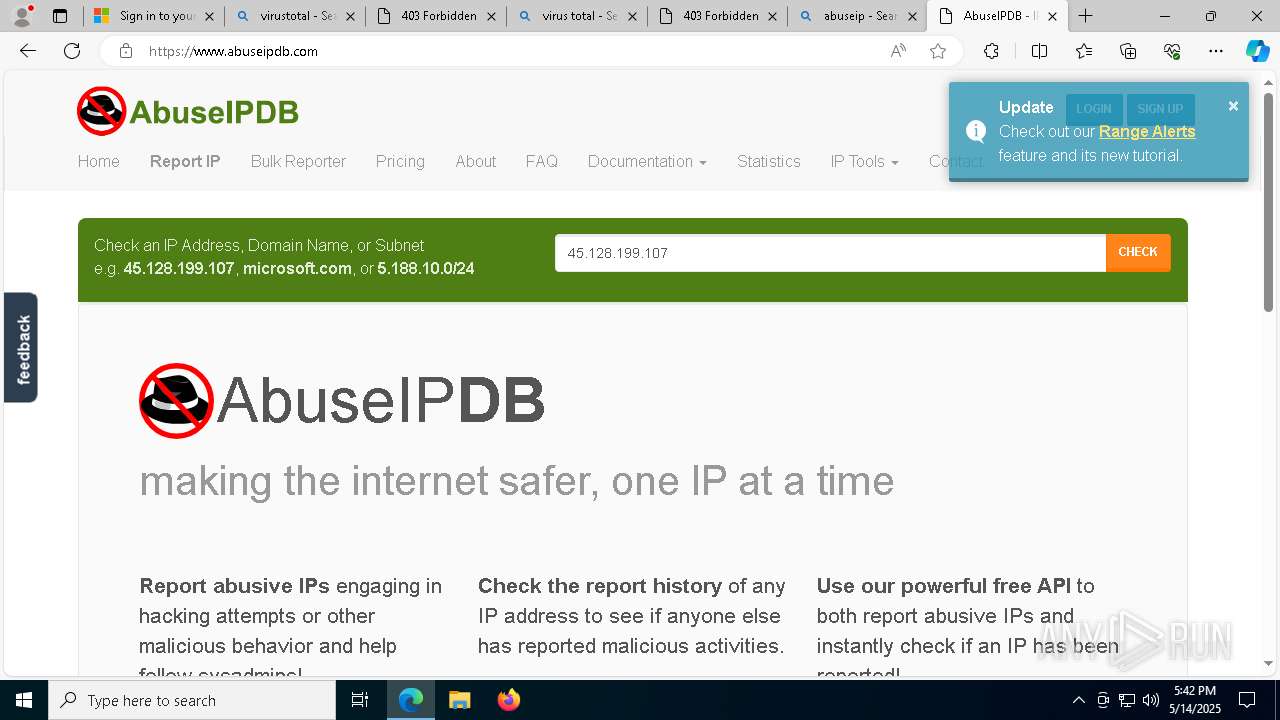Open Extensions puzzle icon
Viewport: 1280px width, 720px height.
[991, 51]
